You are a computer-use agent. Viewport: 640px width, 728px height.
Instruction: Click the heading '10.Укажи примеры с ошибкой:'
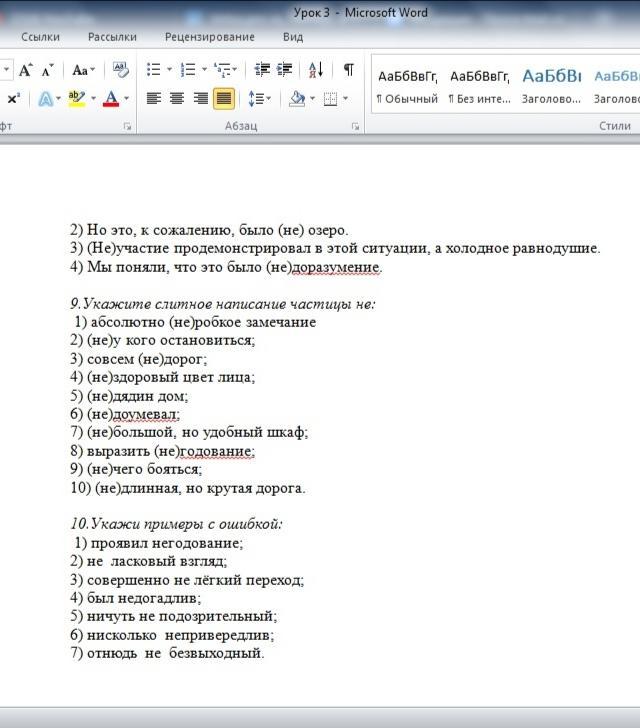(x=176, y=524)
